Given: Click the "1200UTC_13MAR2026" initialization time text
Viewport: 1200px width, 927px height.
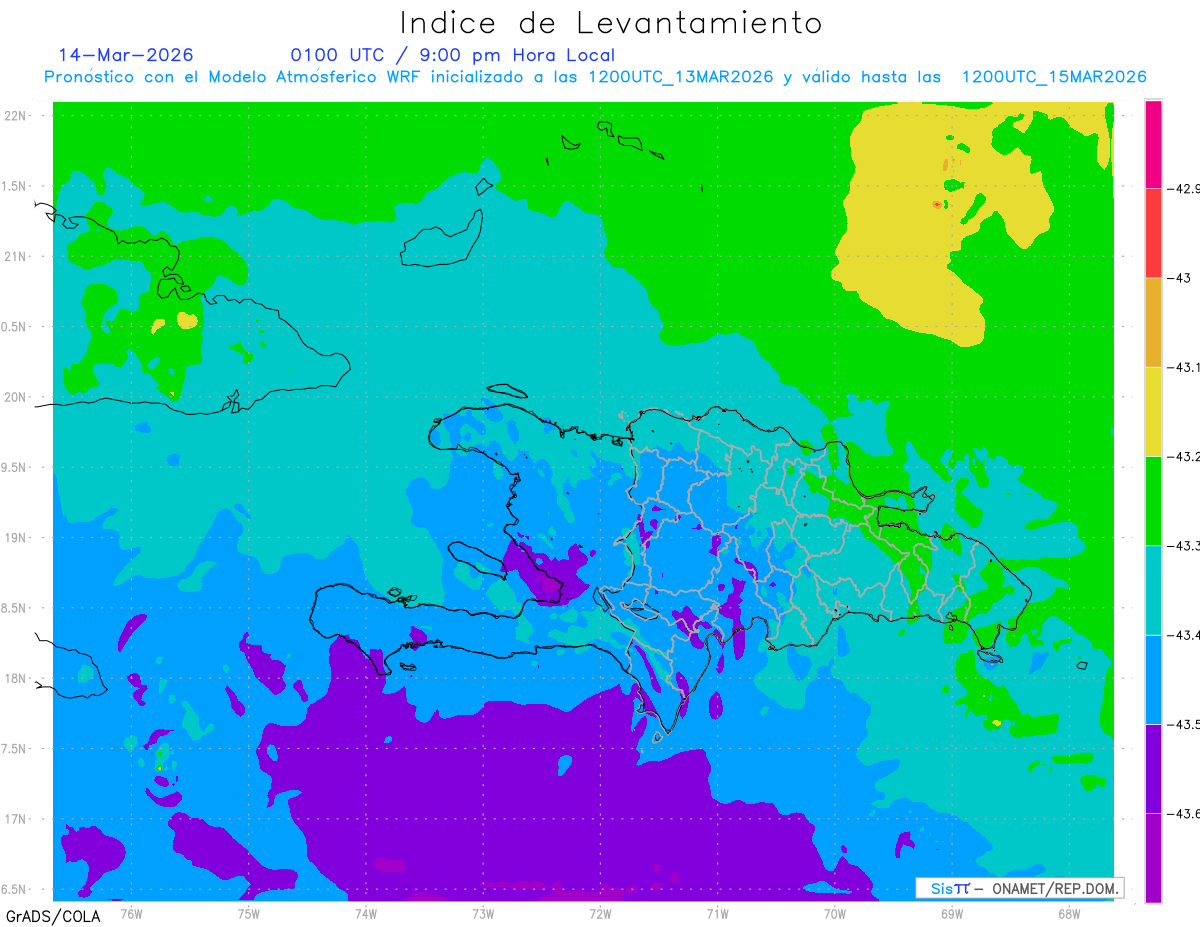Looking at the screenshot, I should 680,77.
